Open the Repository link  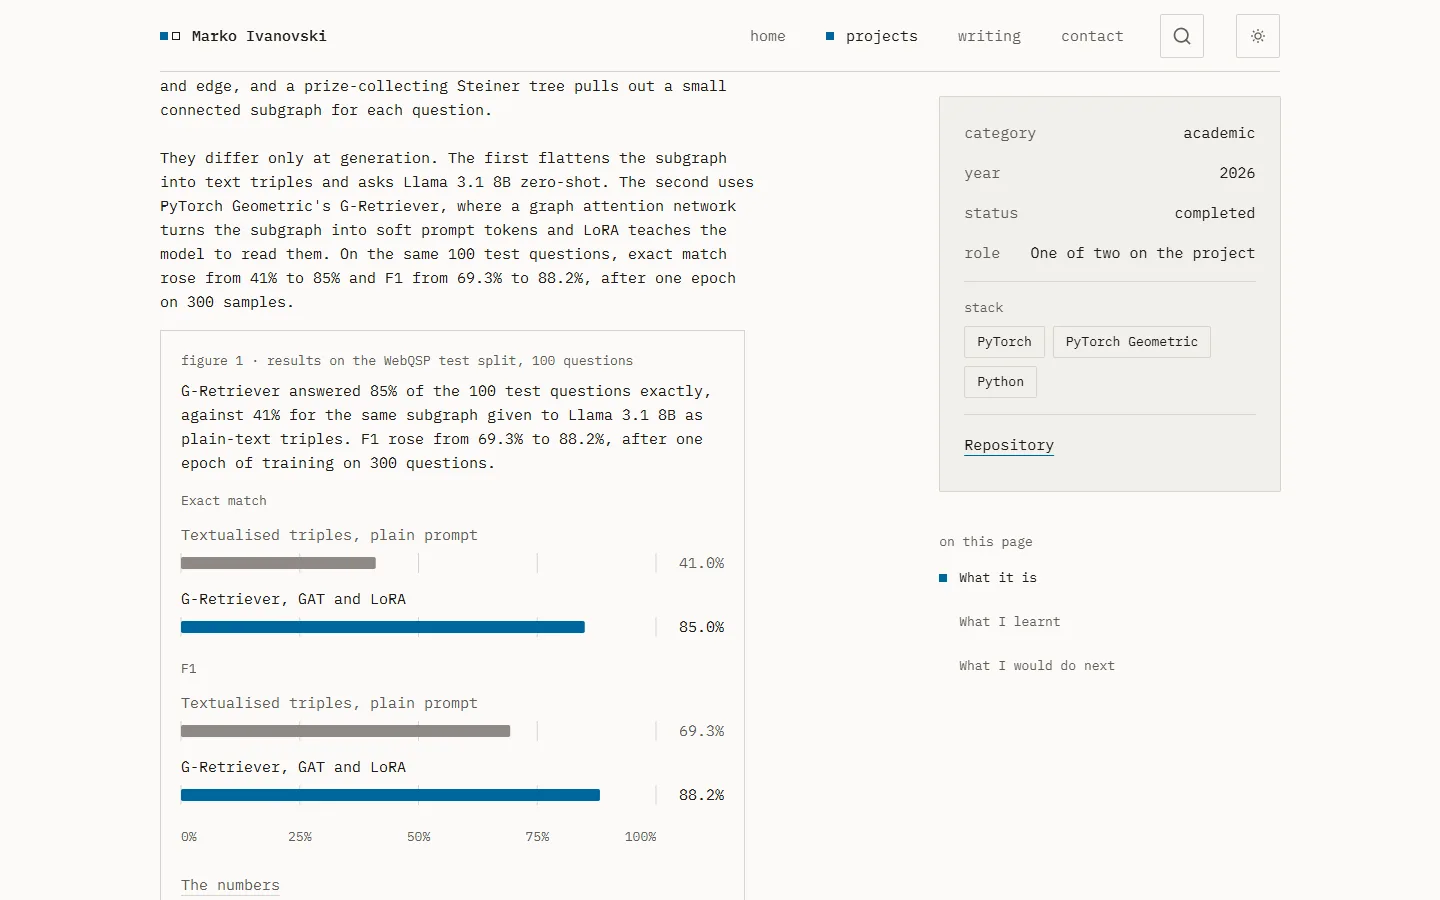click(x=1009, y=445)
